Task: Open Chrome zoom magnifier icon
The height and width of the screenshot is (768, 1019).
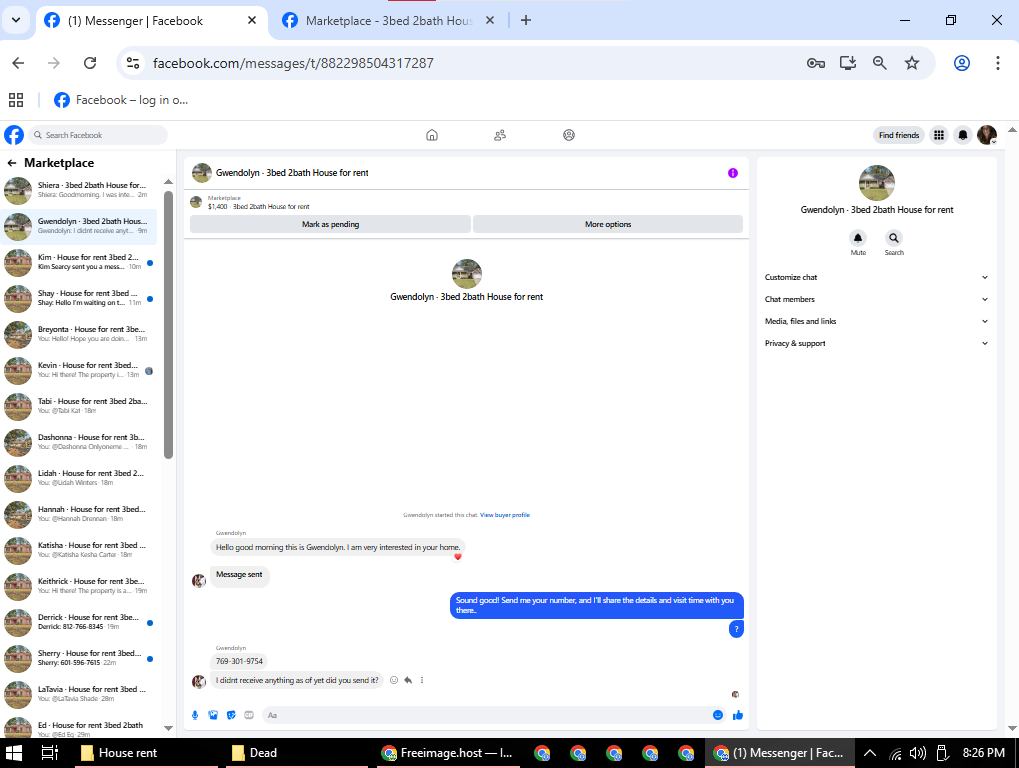Action: pos(879,63)
